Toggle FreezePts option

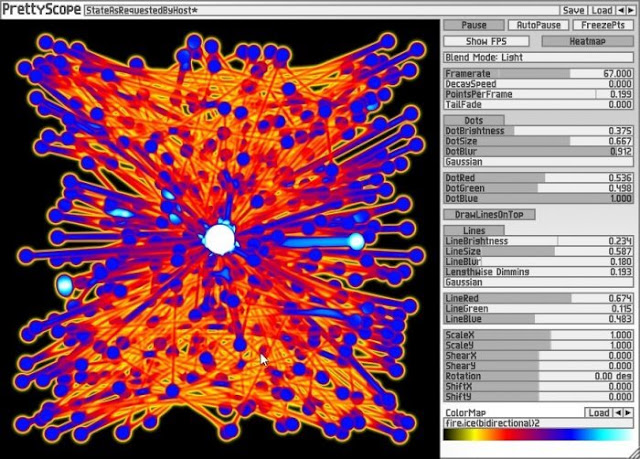pos(603,25)
